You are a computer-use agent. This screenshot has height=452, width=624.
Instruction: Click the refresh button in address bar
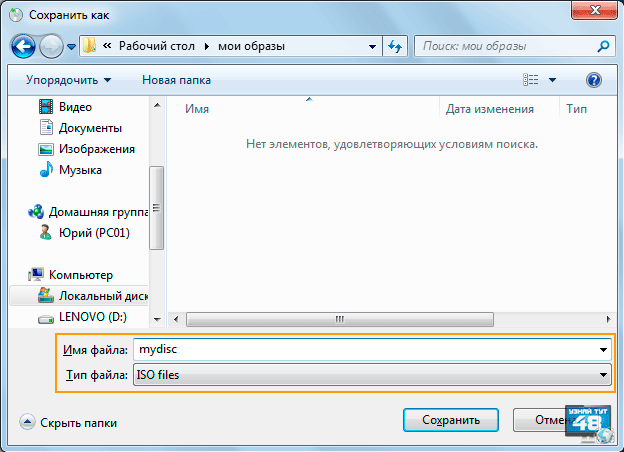click(x=395, y=47)
